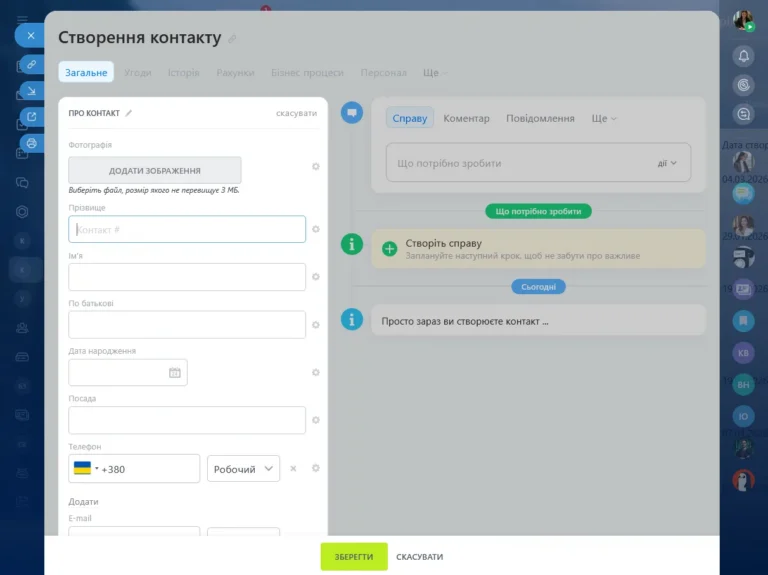Viewport: 768px width, 575px height.
Task: Open the Ukraine flag country code selector
Action: [85, 469]
